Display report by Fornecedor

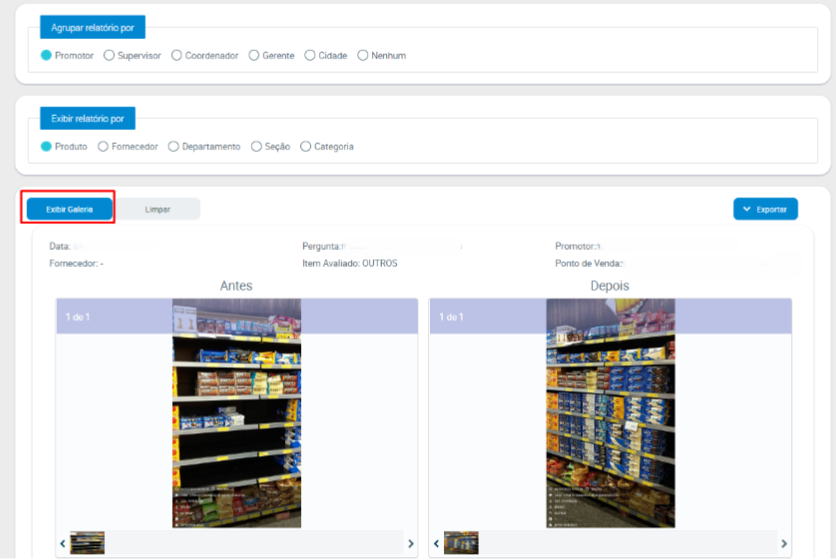pos(103,147)
